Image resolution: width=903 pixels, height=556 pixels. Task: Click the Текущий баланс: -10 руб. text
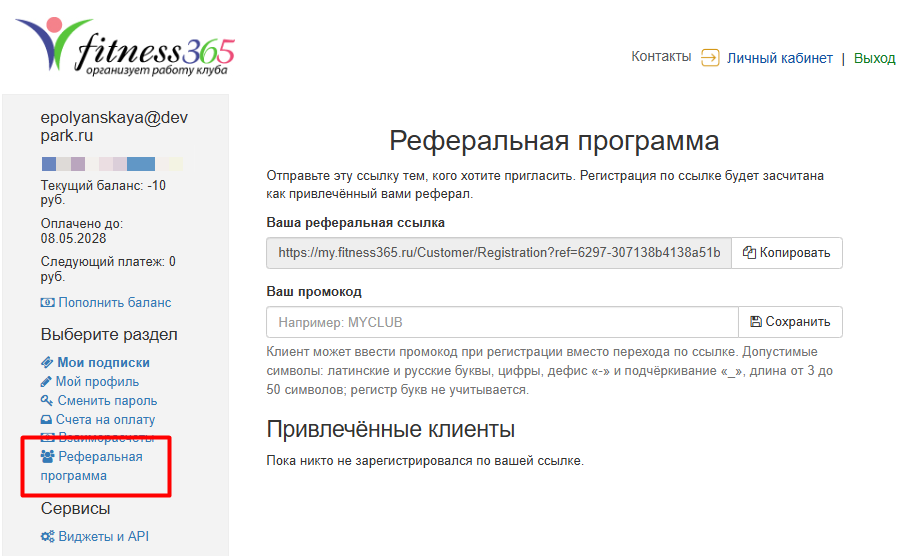click(x=103, y=192)
